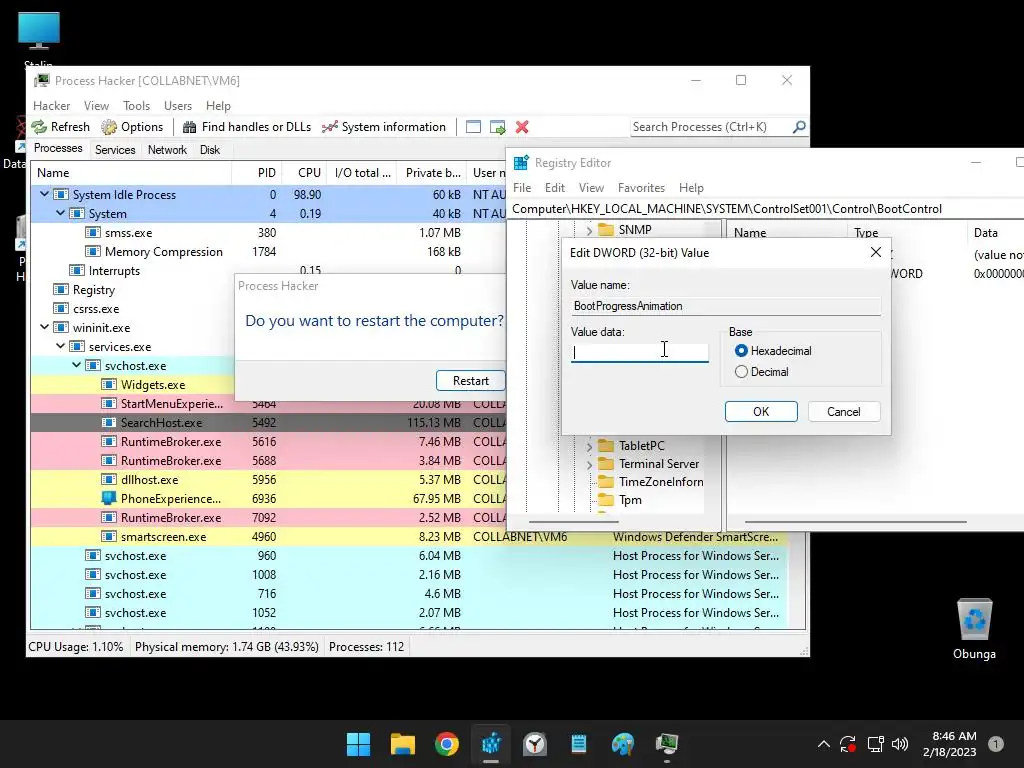The width and height of the screenshot is (1024, 768).
Task: Select the SNMP folder icon
Action: 606,230
